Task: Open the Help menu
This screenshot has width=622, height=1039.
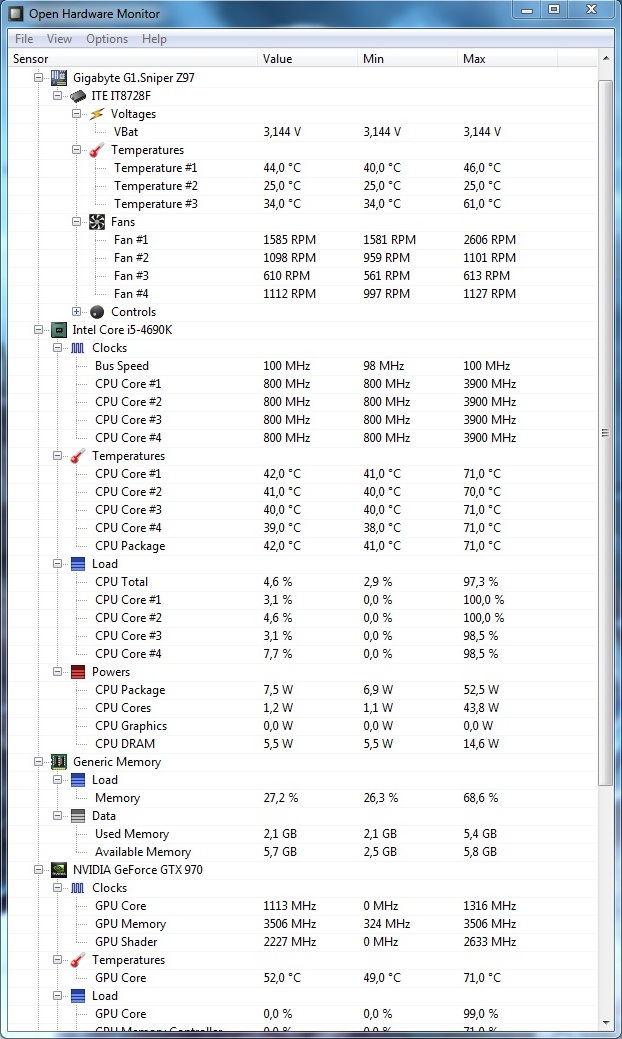Action: pyautogui.click(x=154, y=39)
